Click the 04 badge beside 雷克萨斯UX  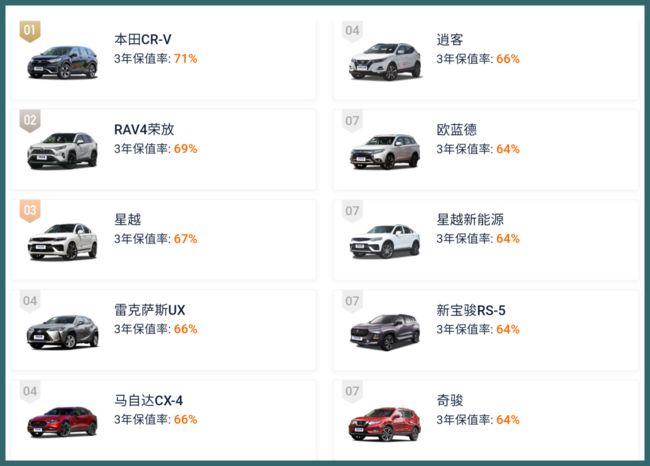pos(30,301)
